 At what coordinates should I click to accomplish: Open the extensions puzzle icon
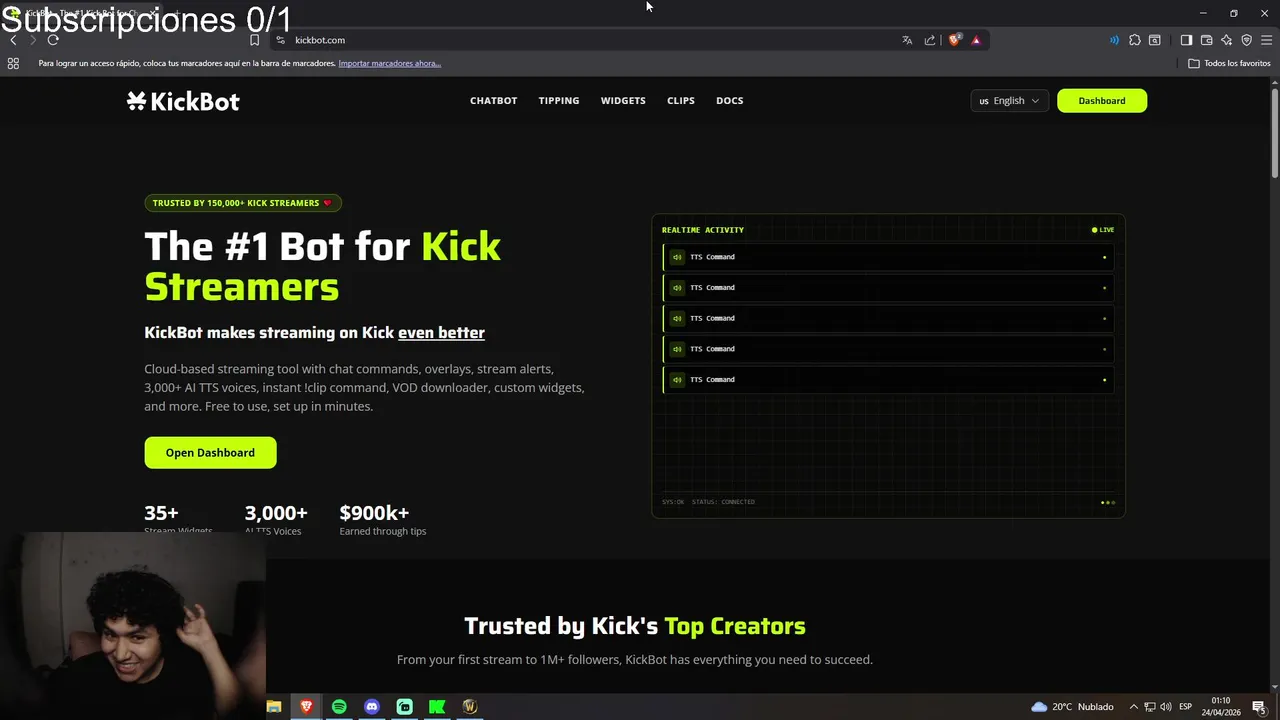click(1135, 40)
